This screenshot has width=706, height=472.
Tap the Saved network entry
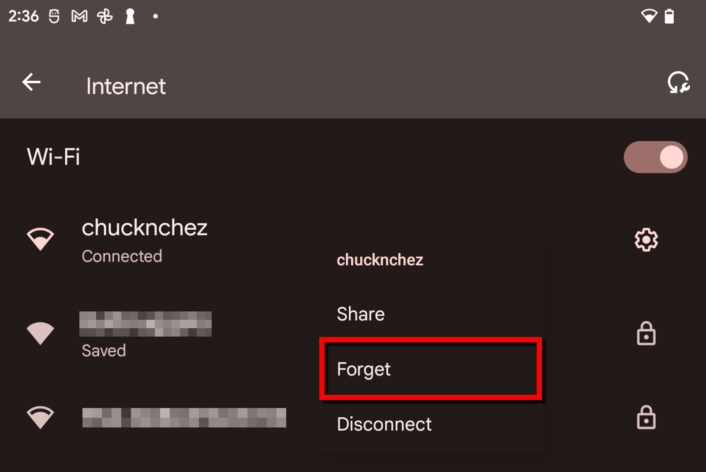145,333
